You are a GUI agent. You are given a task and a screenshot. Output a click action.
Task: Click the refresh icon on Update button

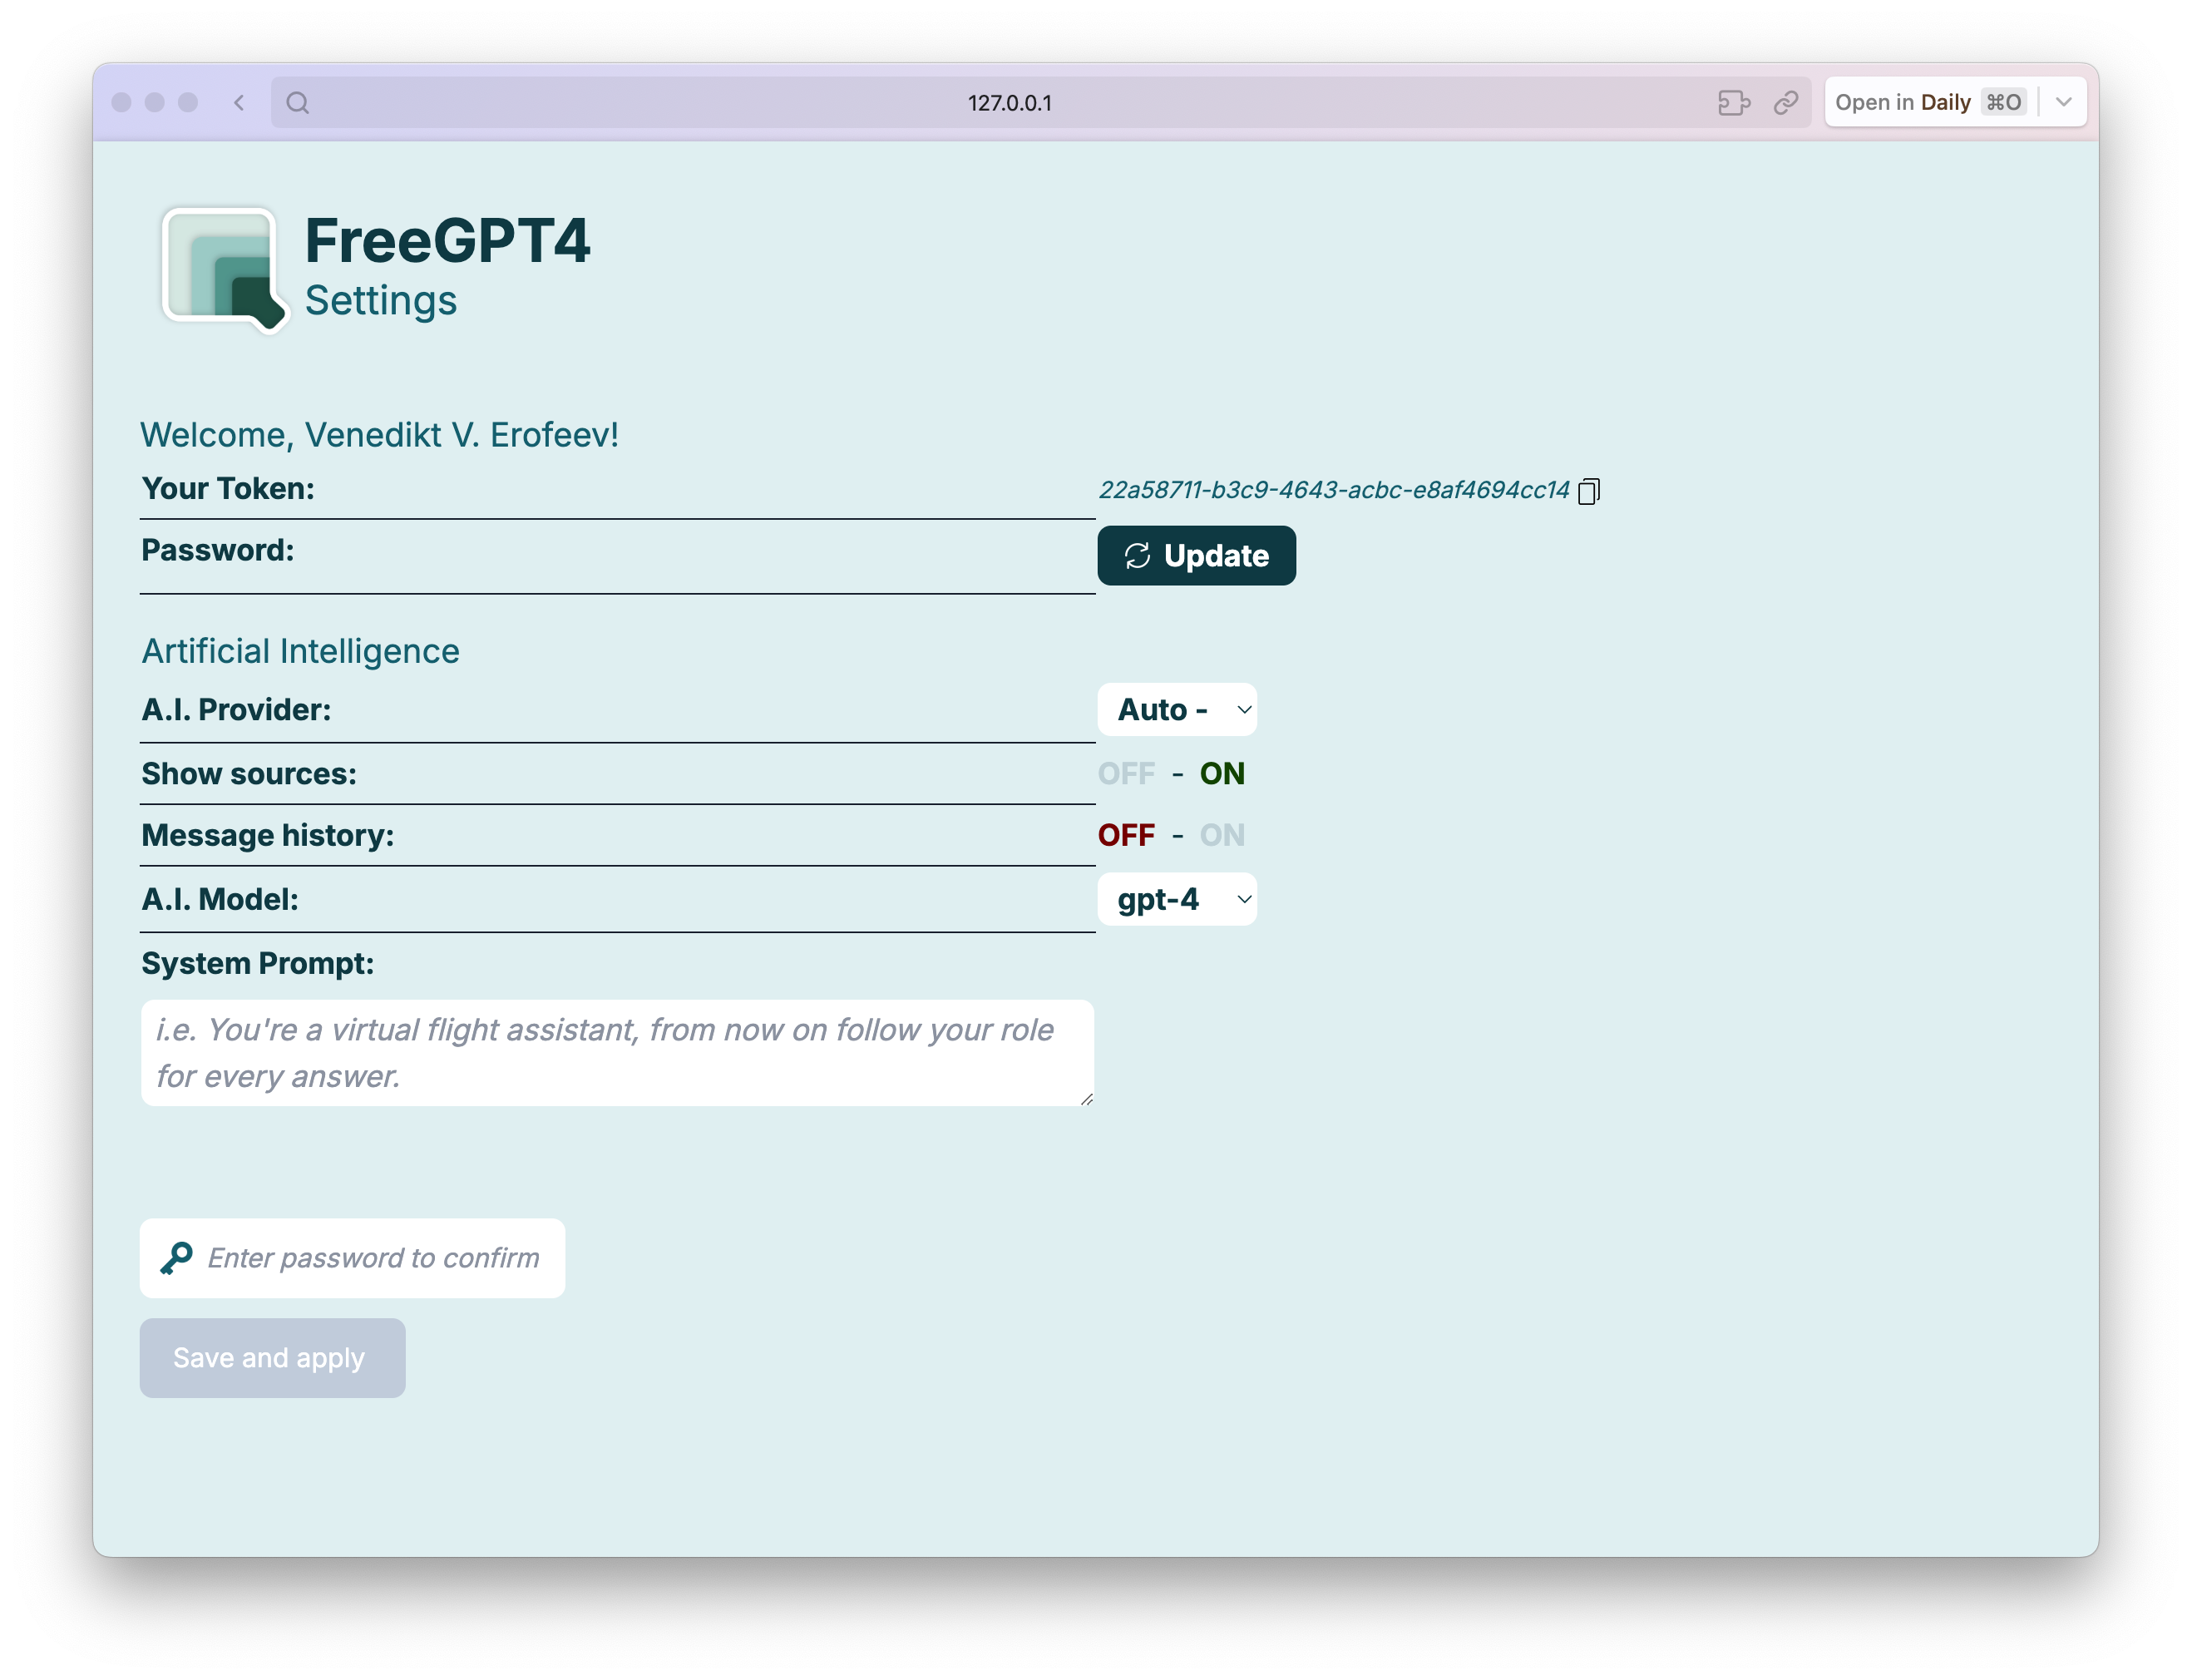click(1137, 556)
